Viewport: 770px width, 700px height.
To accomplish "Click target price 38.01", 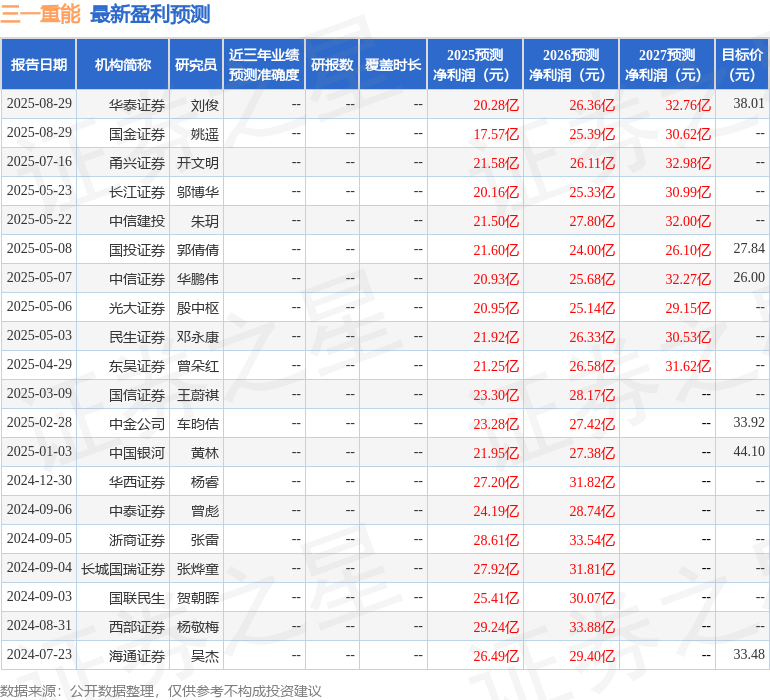I will (749, 104).
